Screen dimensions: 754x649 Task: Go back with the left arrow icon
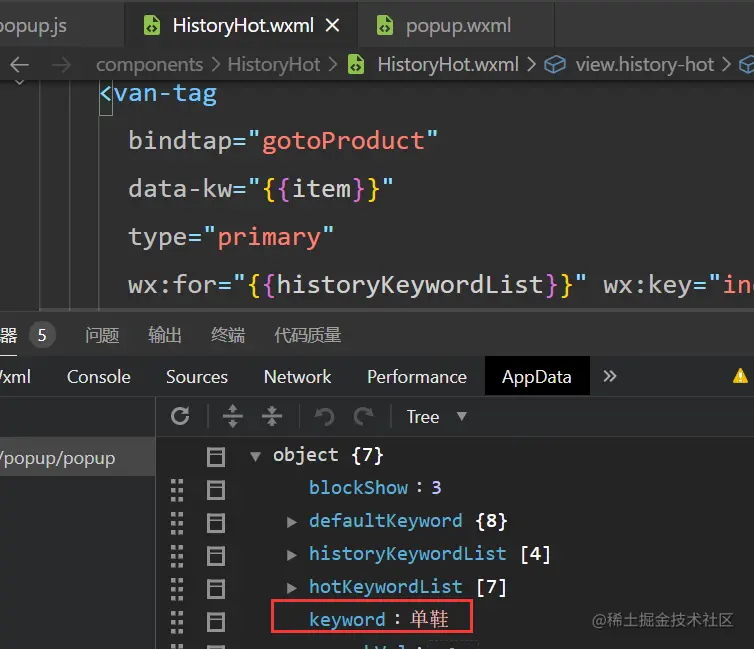point(20,64)
